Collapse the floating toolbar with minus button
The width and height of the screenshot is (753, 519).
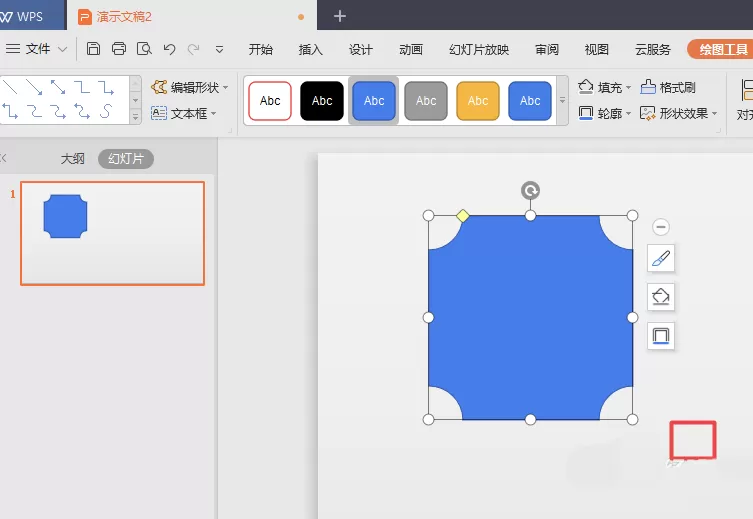coord(661,227)
